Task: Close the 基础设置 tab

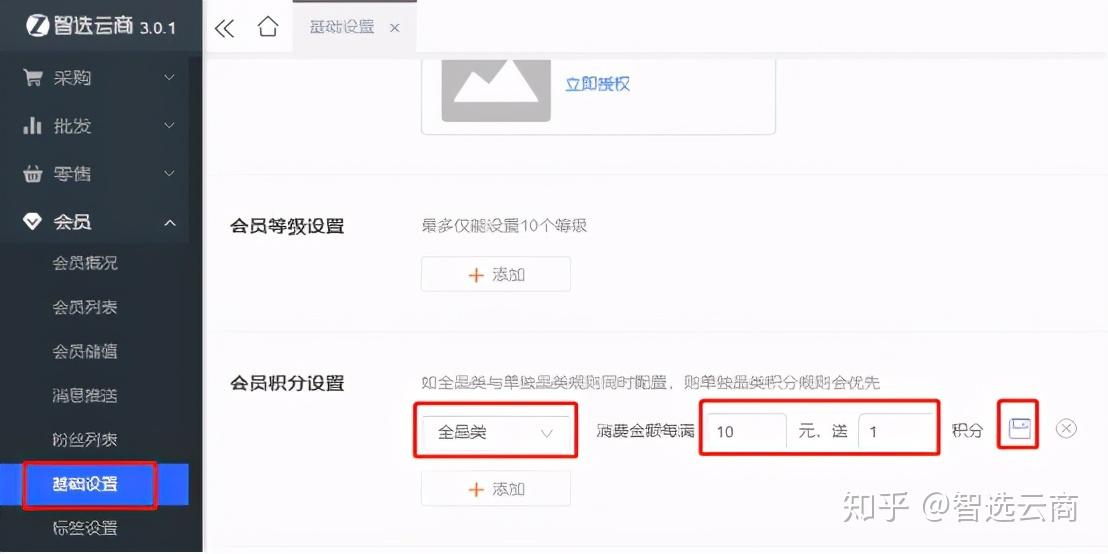Action: (395, 28)
